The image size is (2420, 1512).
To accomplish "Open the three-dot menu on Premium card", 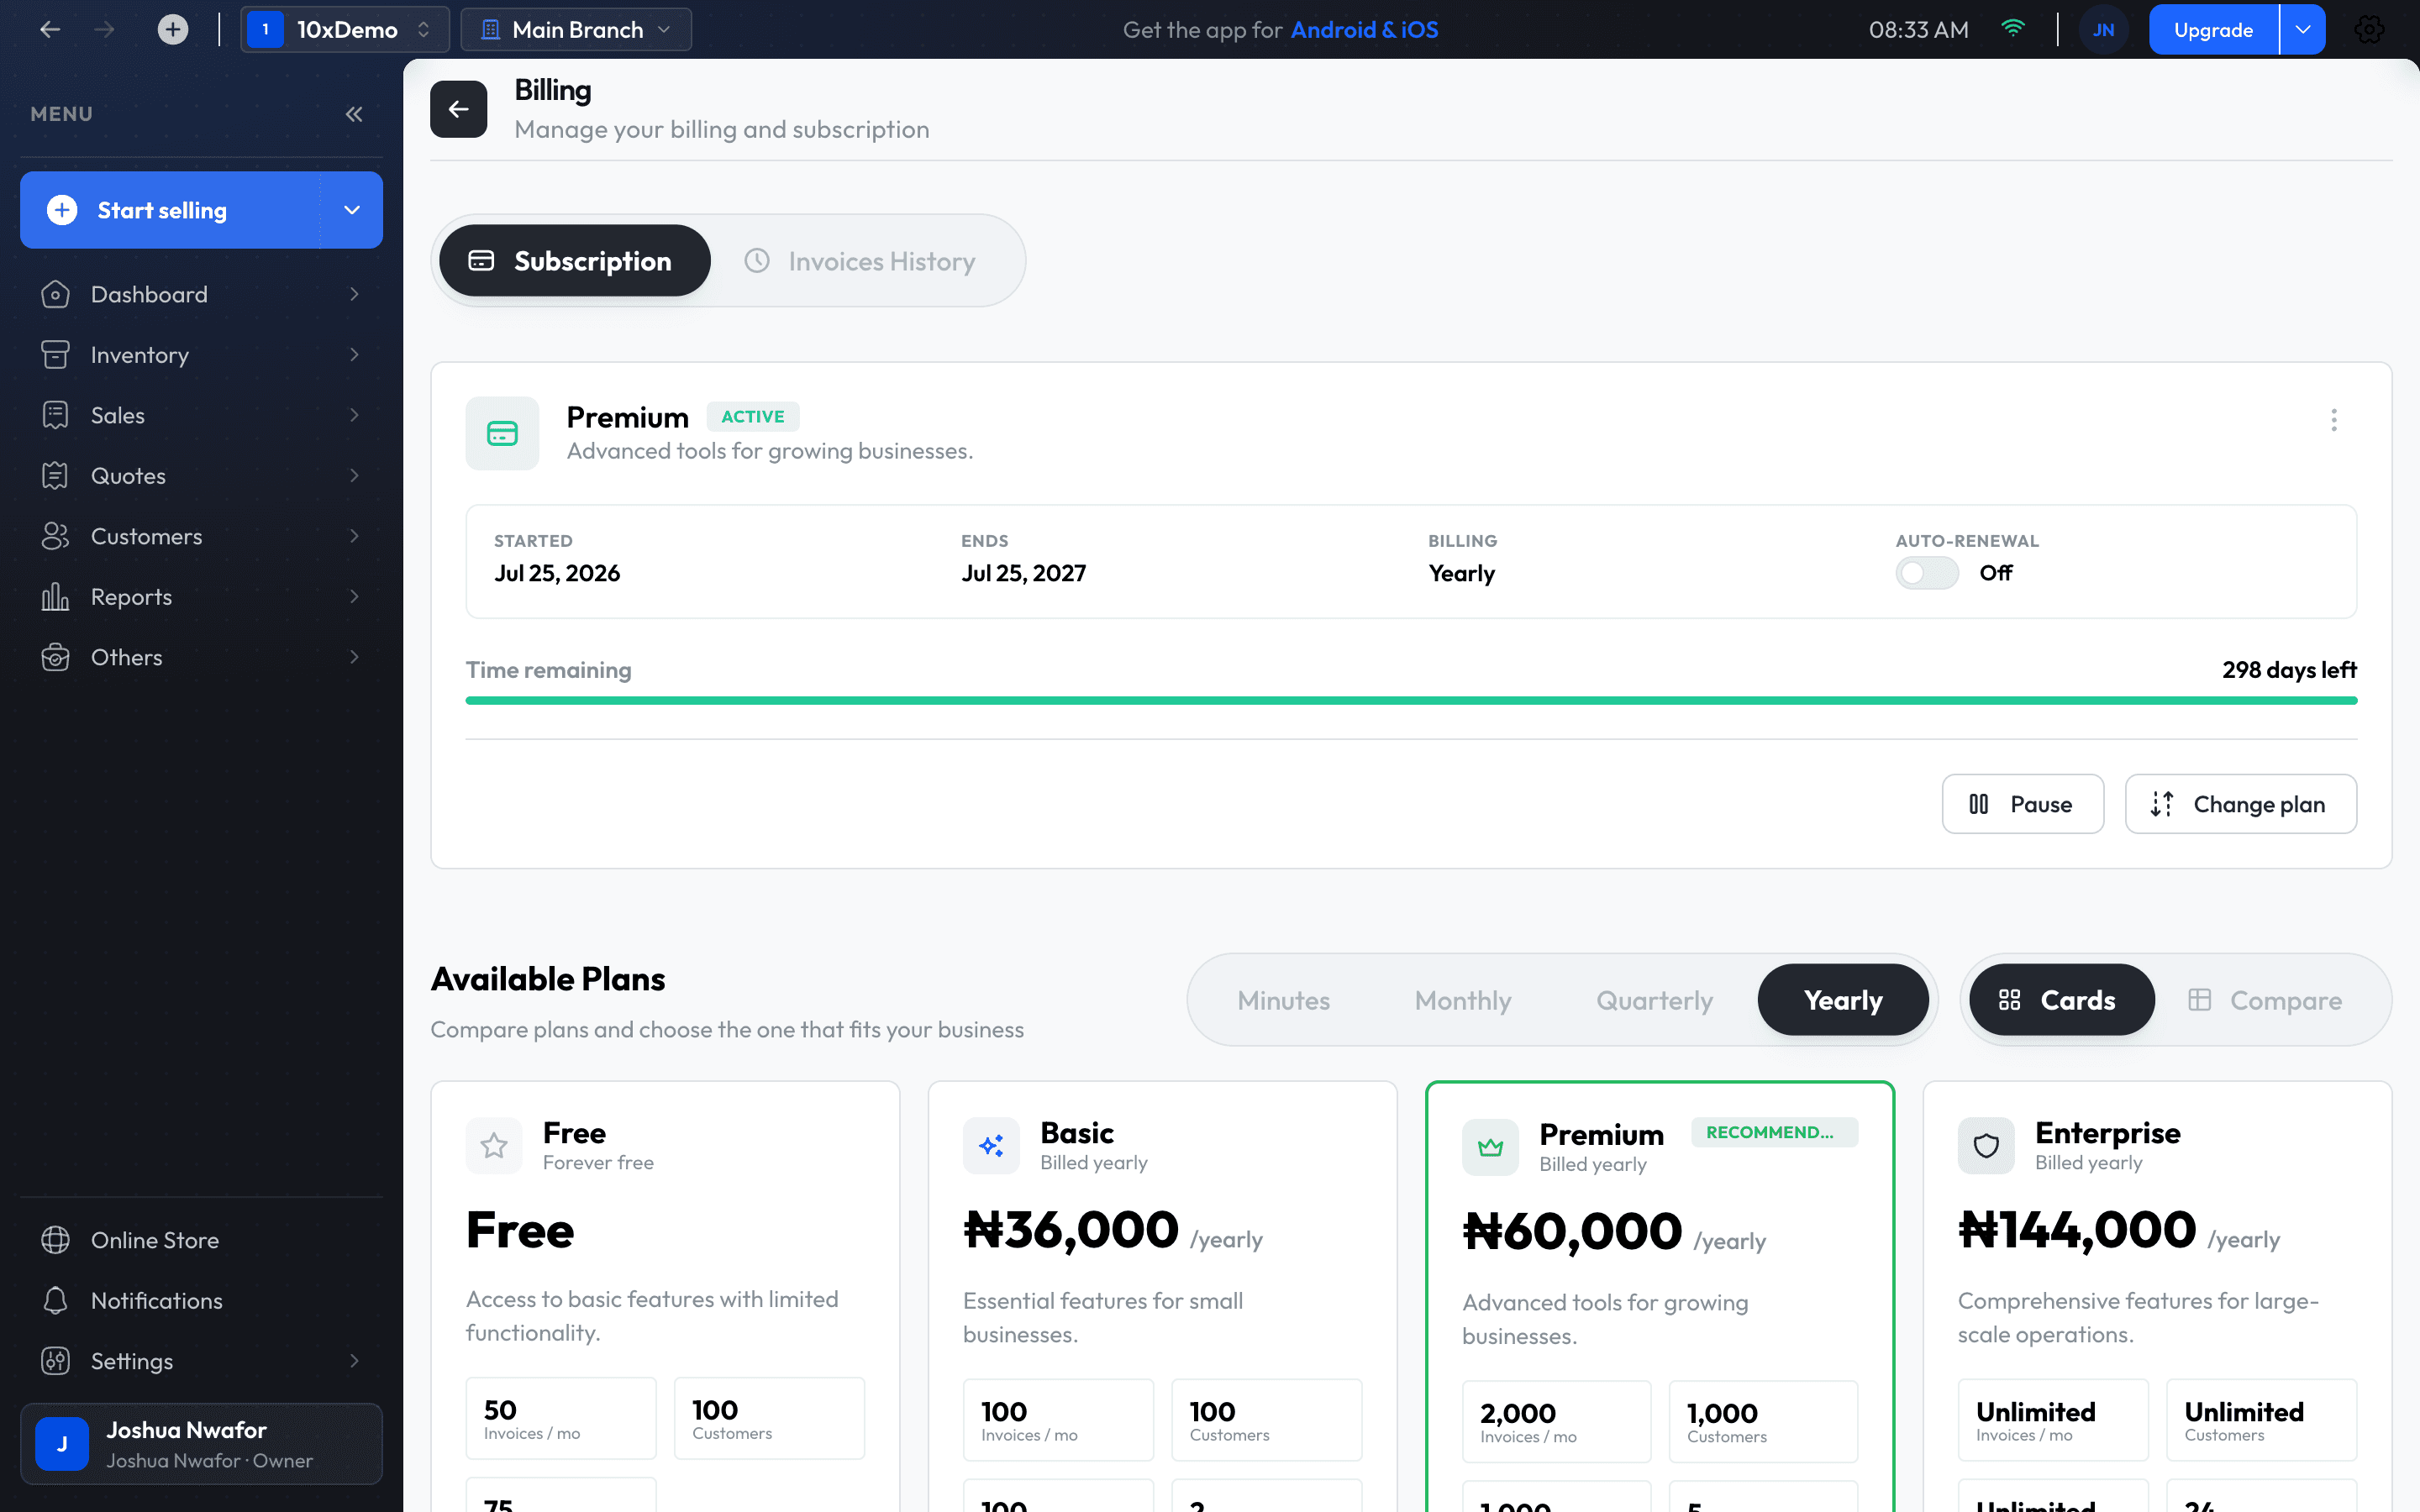I will (x=2334, y=420).
